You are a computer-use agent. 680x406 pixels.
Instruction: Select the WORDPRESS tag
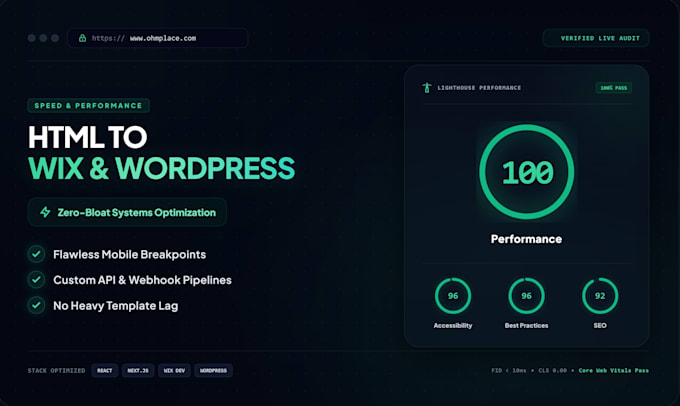point(213,370)
